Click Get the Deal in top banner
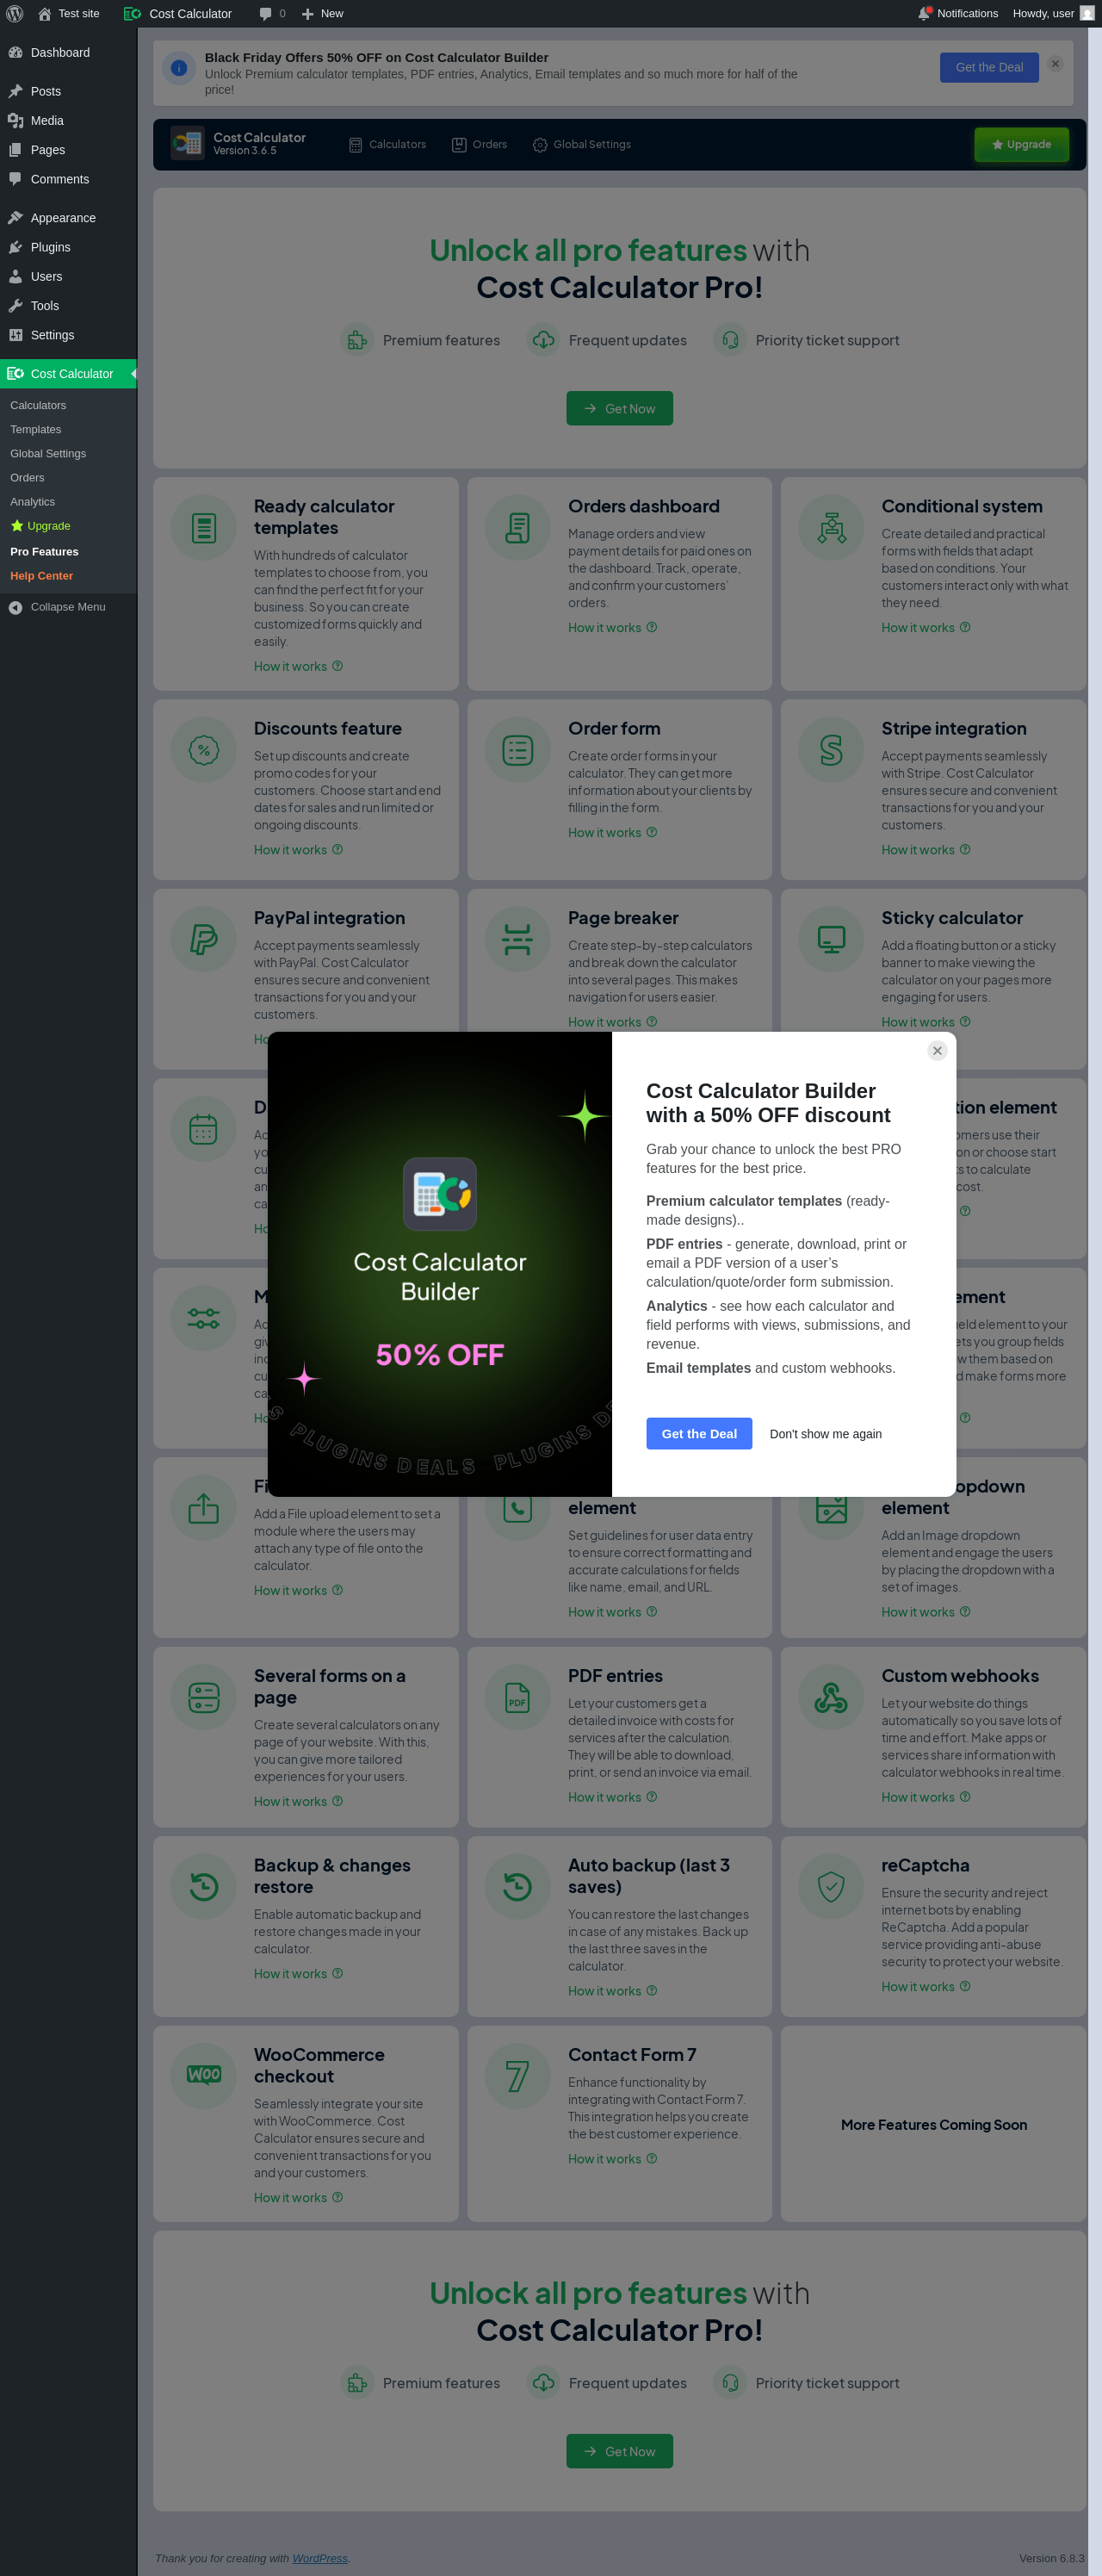This screenshot has width=1102, height=2576. pyautogui.click(x=989, y=67)
